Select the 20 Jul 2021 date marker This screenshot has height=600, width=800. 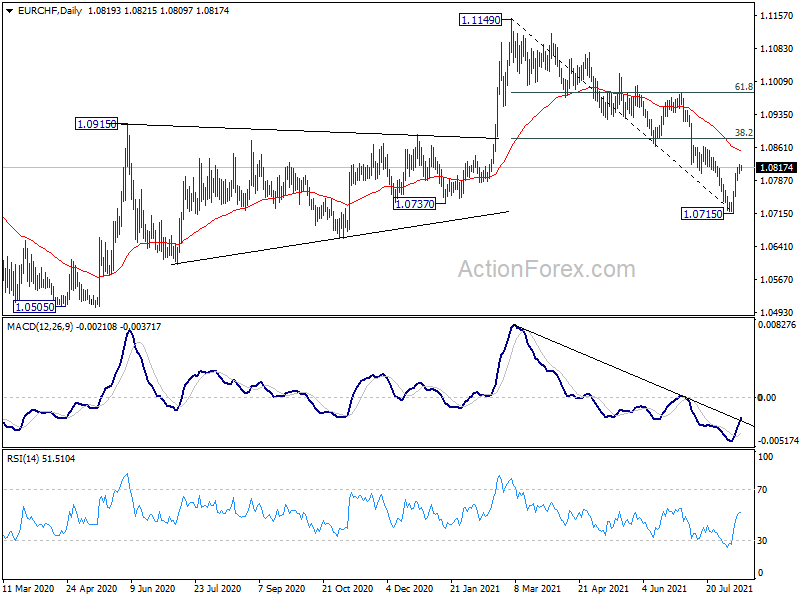point(730,588)
